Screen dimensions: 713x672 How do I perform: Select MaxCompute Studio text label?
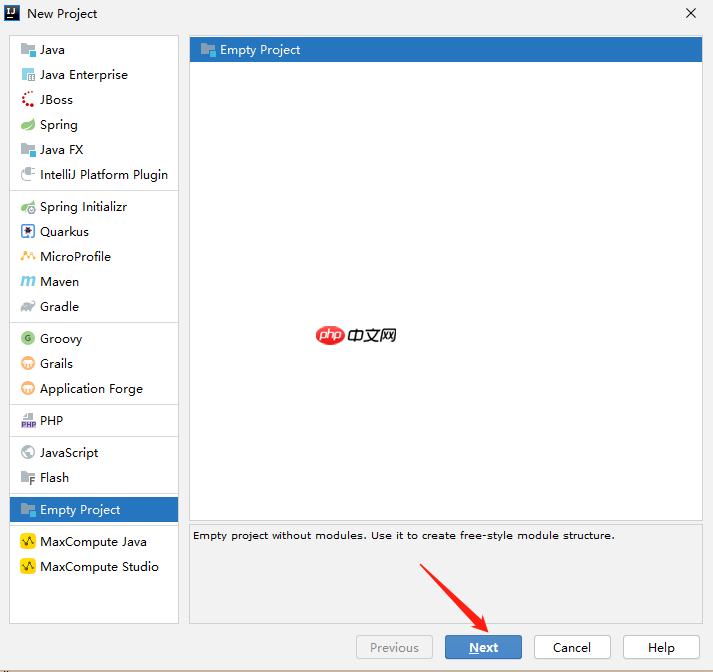coord(100,567)
